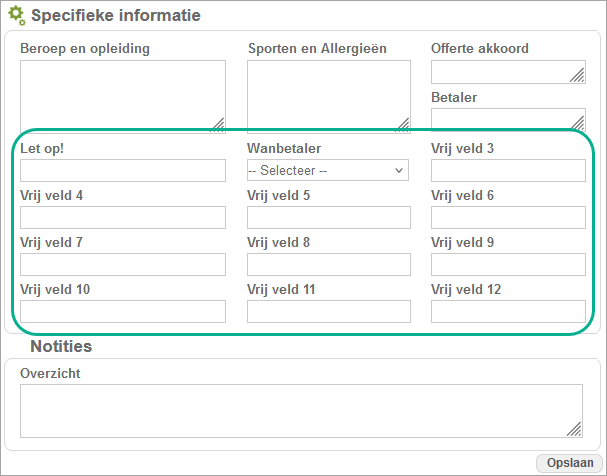Select the Vrij veld 9 field
607x476 pixels.
click(508, 264)
